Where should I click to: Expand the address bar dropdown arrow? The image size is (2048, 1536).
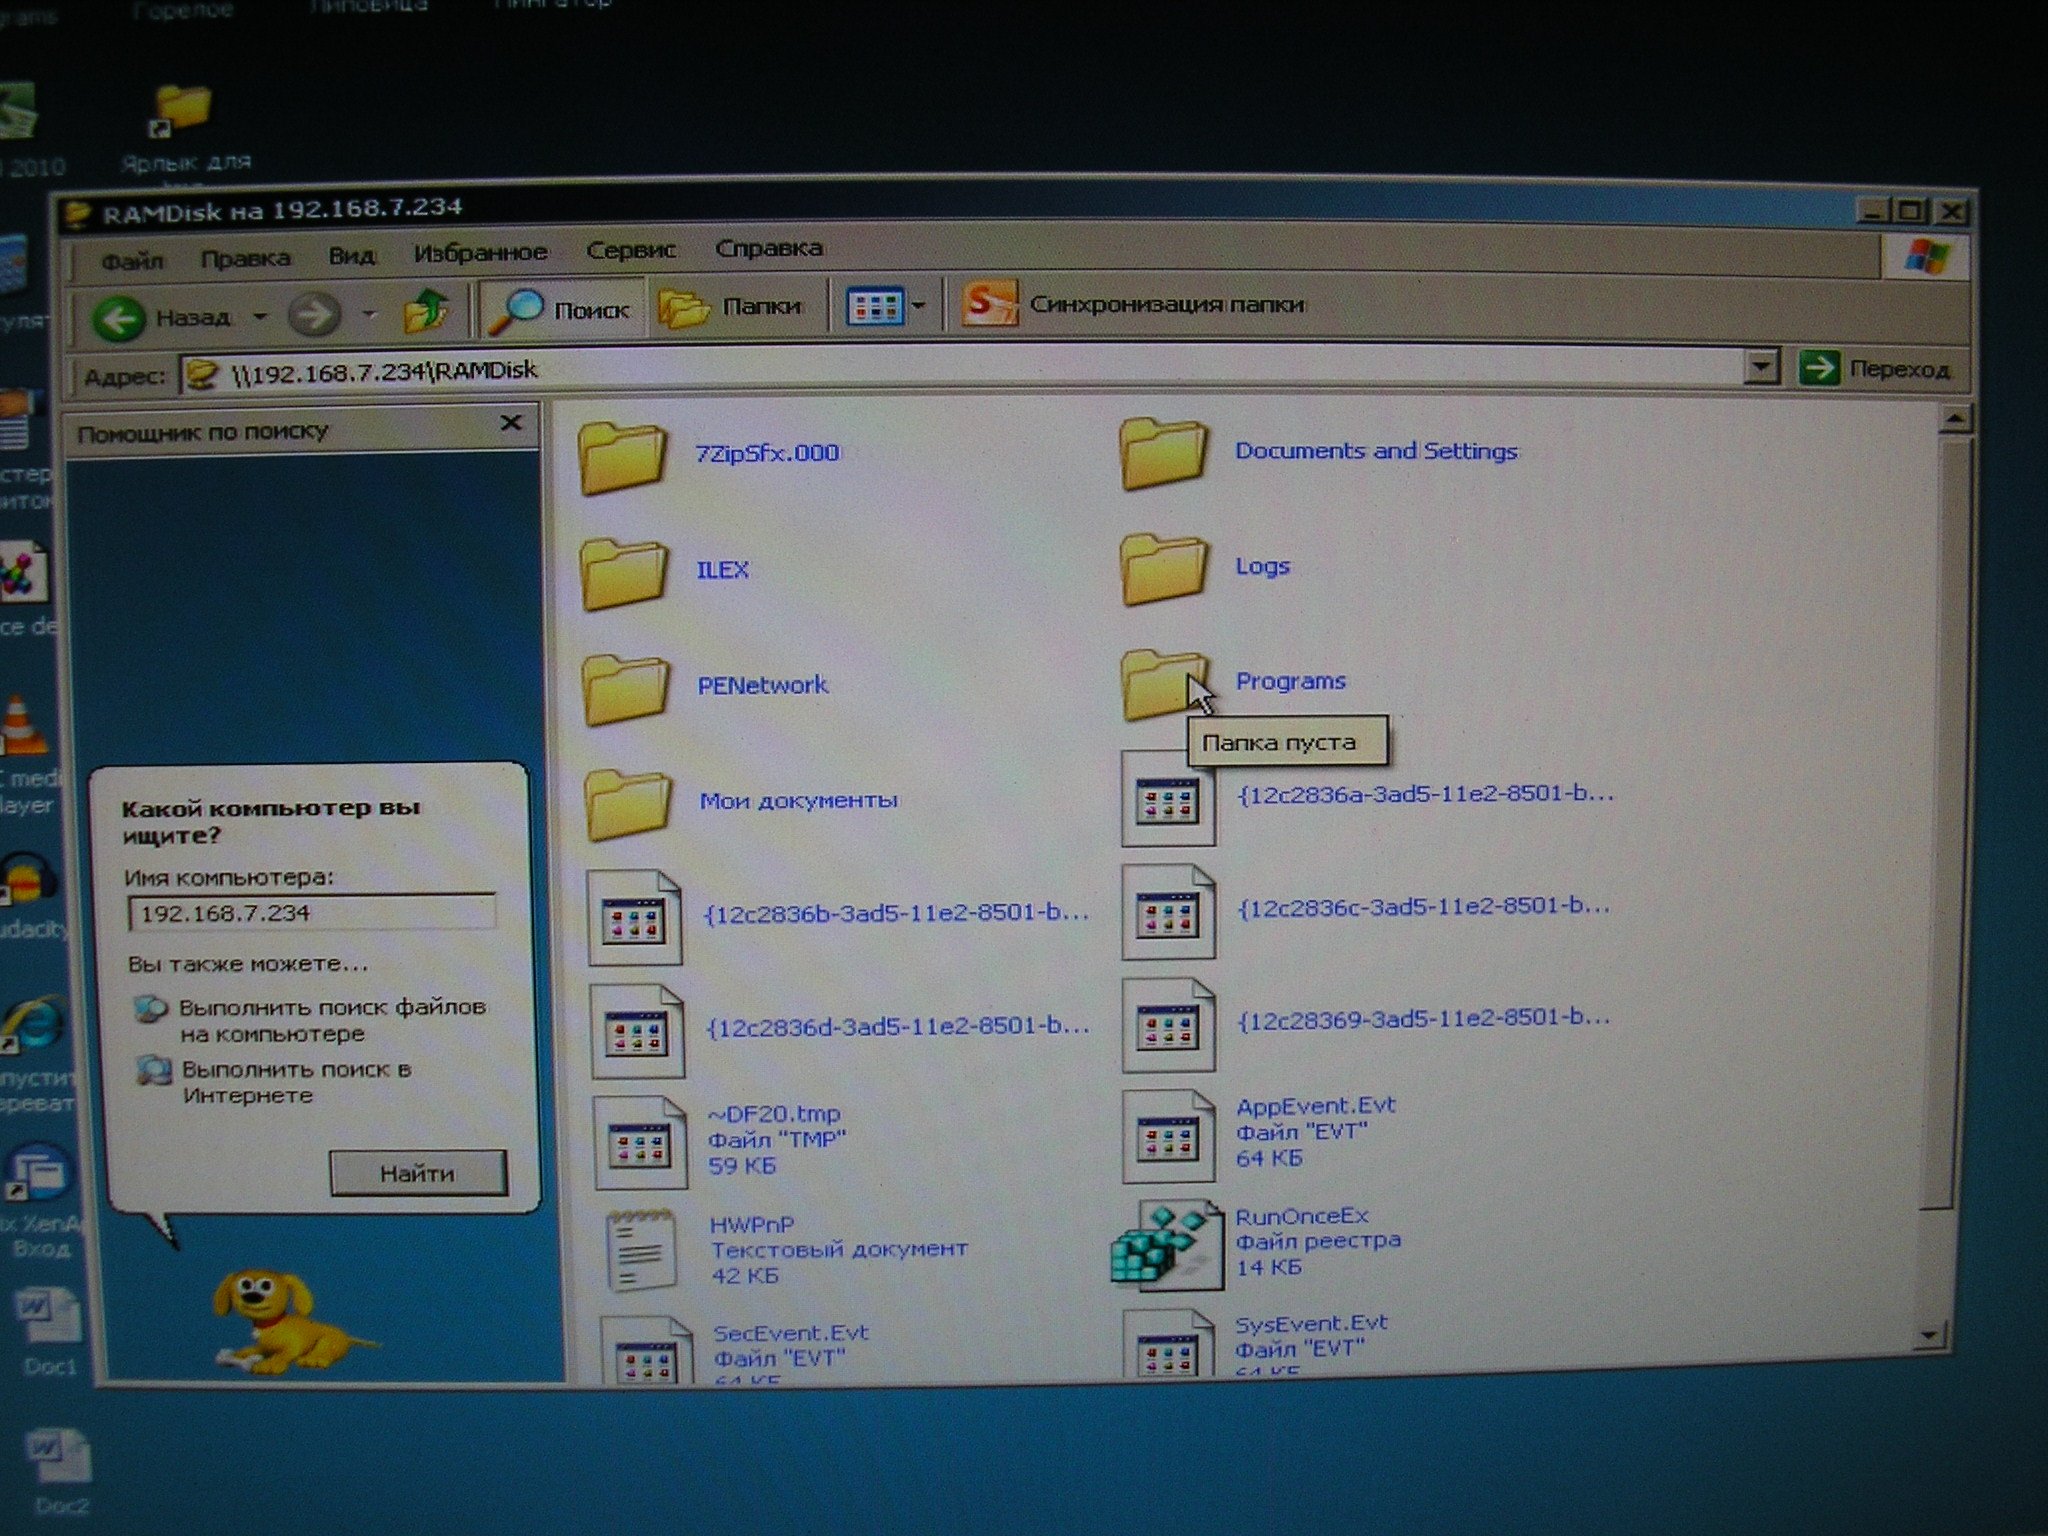tap(1762, 367)
